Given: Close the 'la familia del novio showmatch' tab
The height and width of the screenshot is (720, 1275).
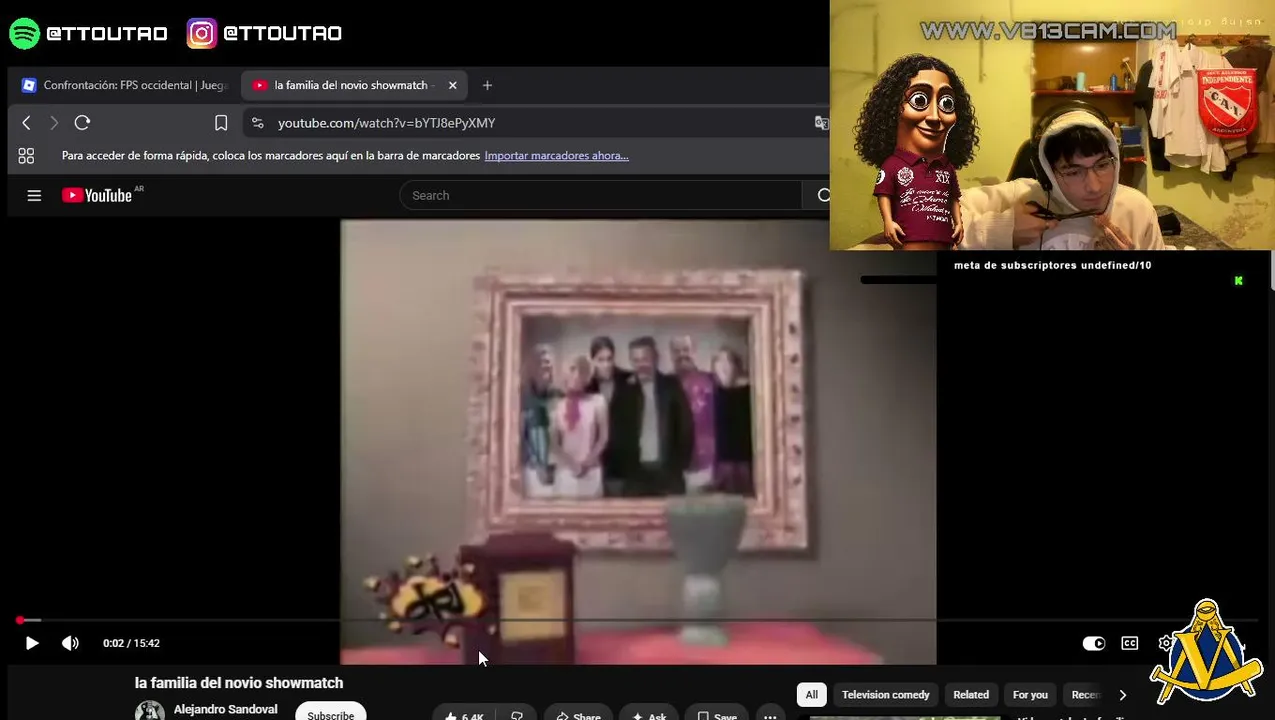Looking at the screenshot, I should pos(452,85).
